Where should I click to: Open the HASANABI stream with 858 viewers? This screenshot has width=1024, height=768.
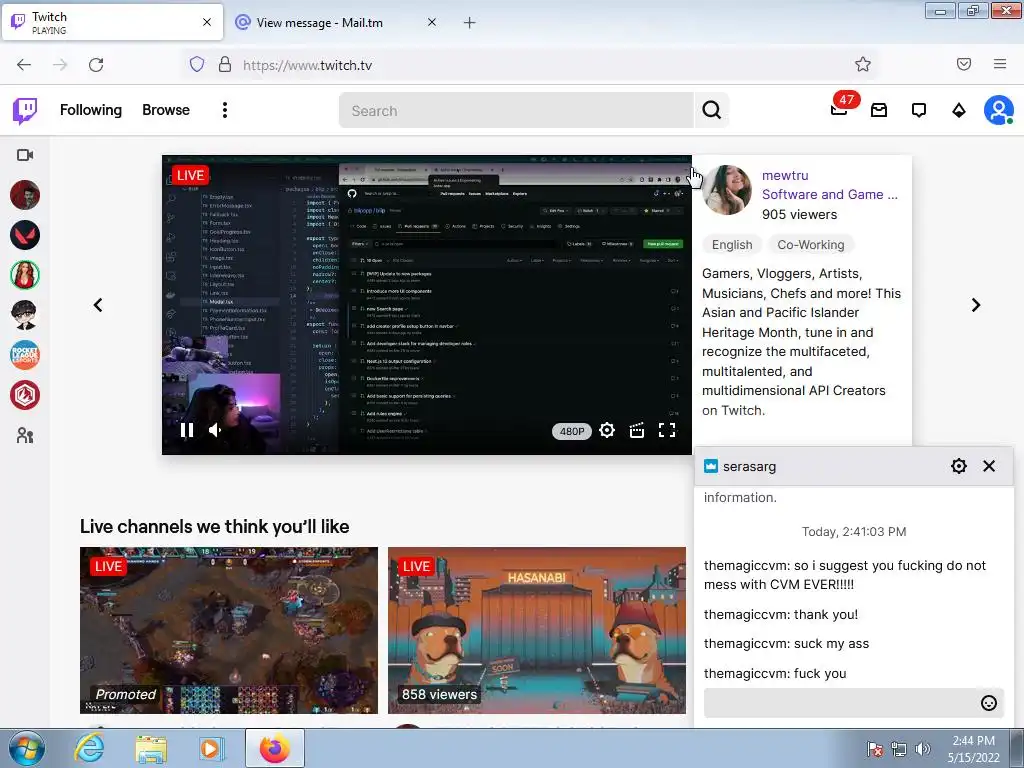pyautogui.click(x=537, y=630)
